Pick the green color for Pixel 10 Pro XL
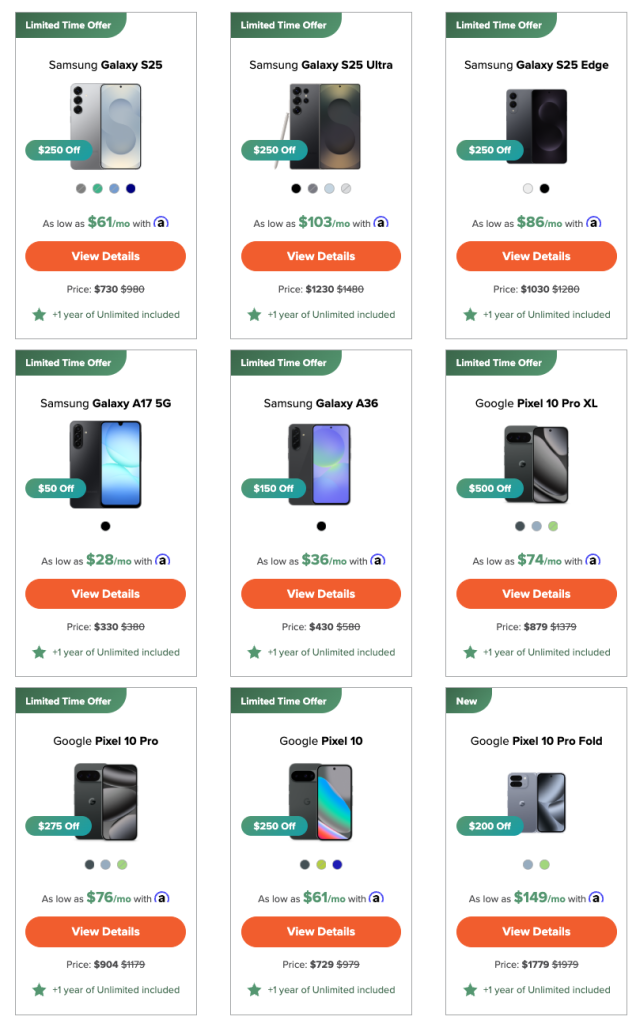This screenshot has height=1024, width=636. click(553, 526)
